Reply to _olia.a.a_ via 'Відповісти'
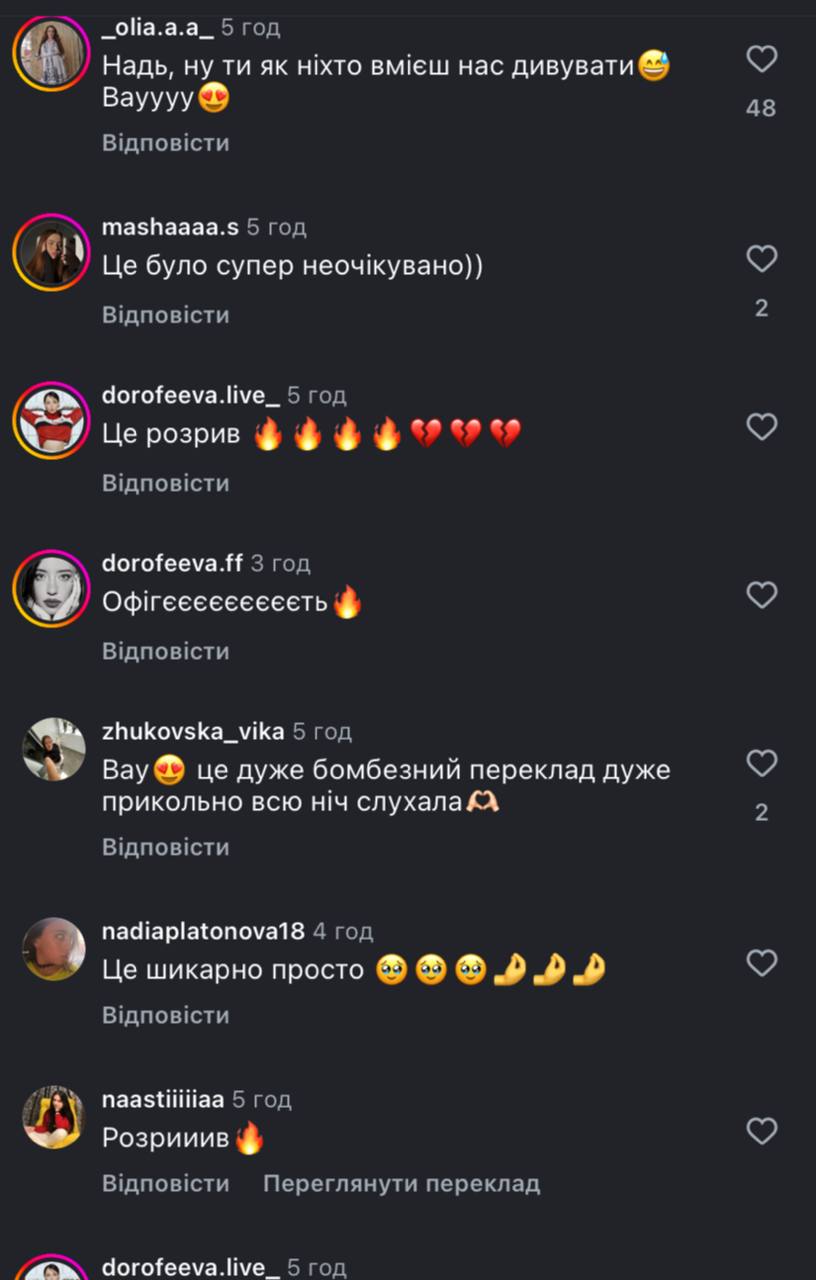Viewport: 816px width, 1280px height. pos(166,143)
